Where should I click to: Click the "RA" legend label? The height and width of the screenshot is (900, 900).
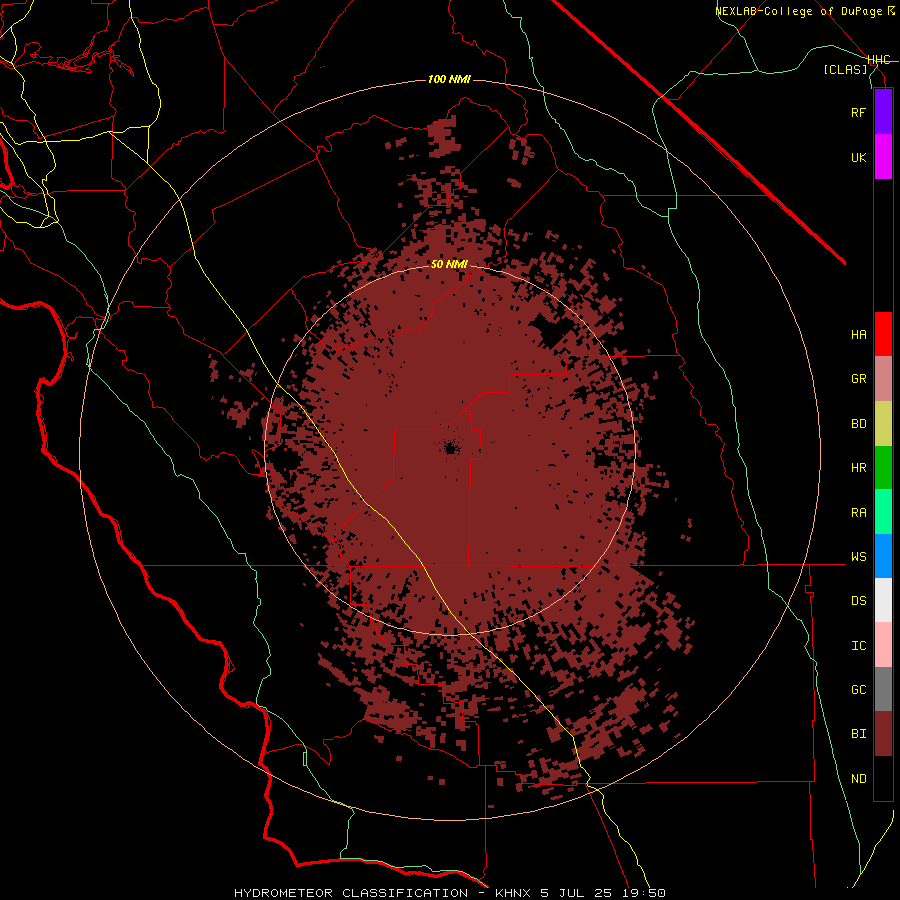(858, 513)
